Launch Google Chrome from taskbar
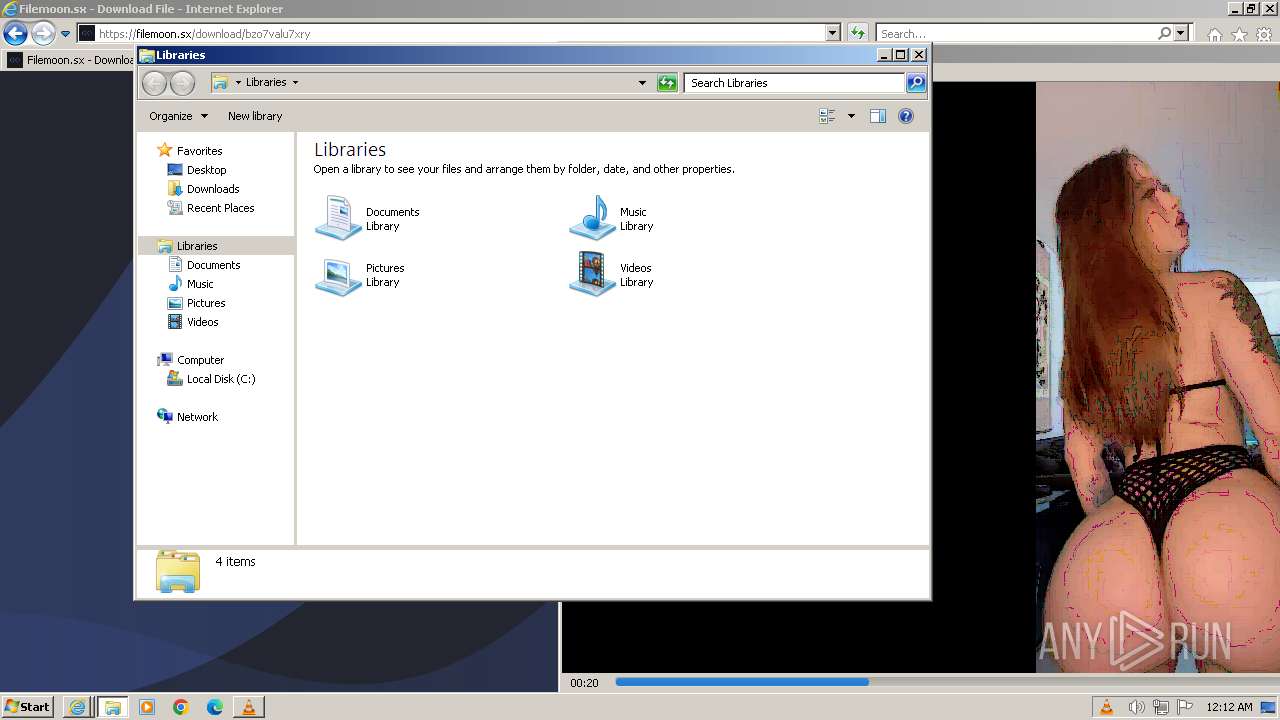The width and height of the screenshot is (1280, 720). click(x=181, y=707)
